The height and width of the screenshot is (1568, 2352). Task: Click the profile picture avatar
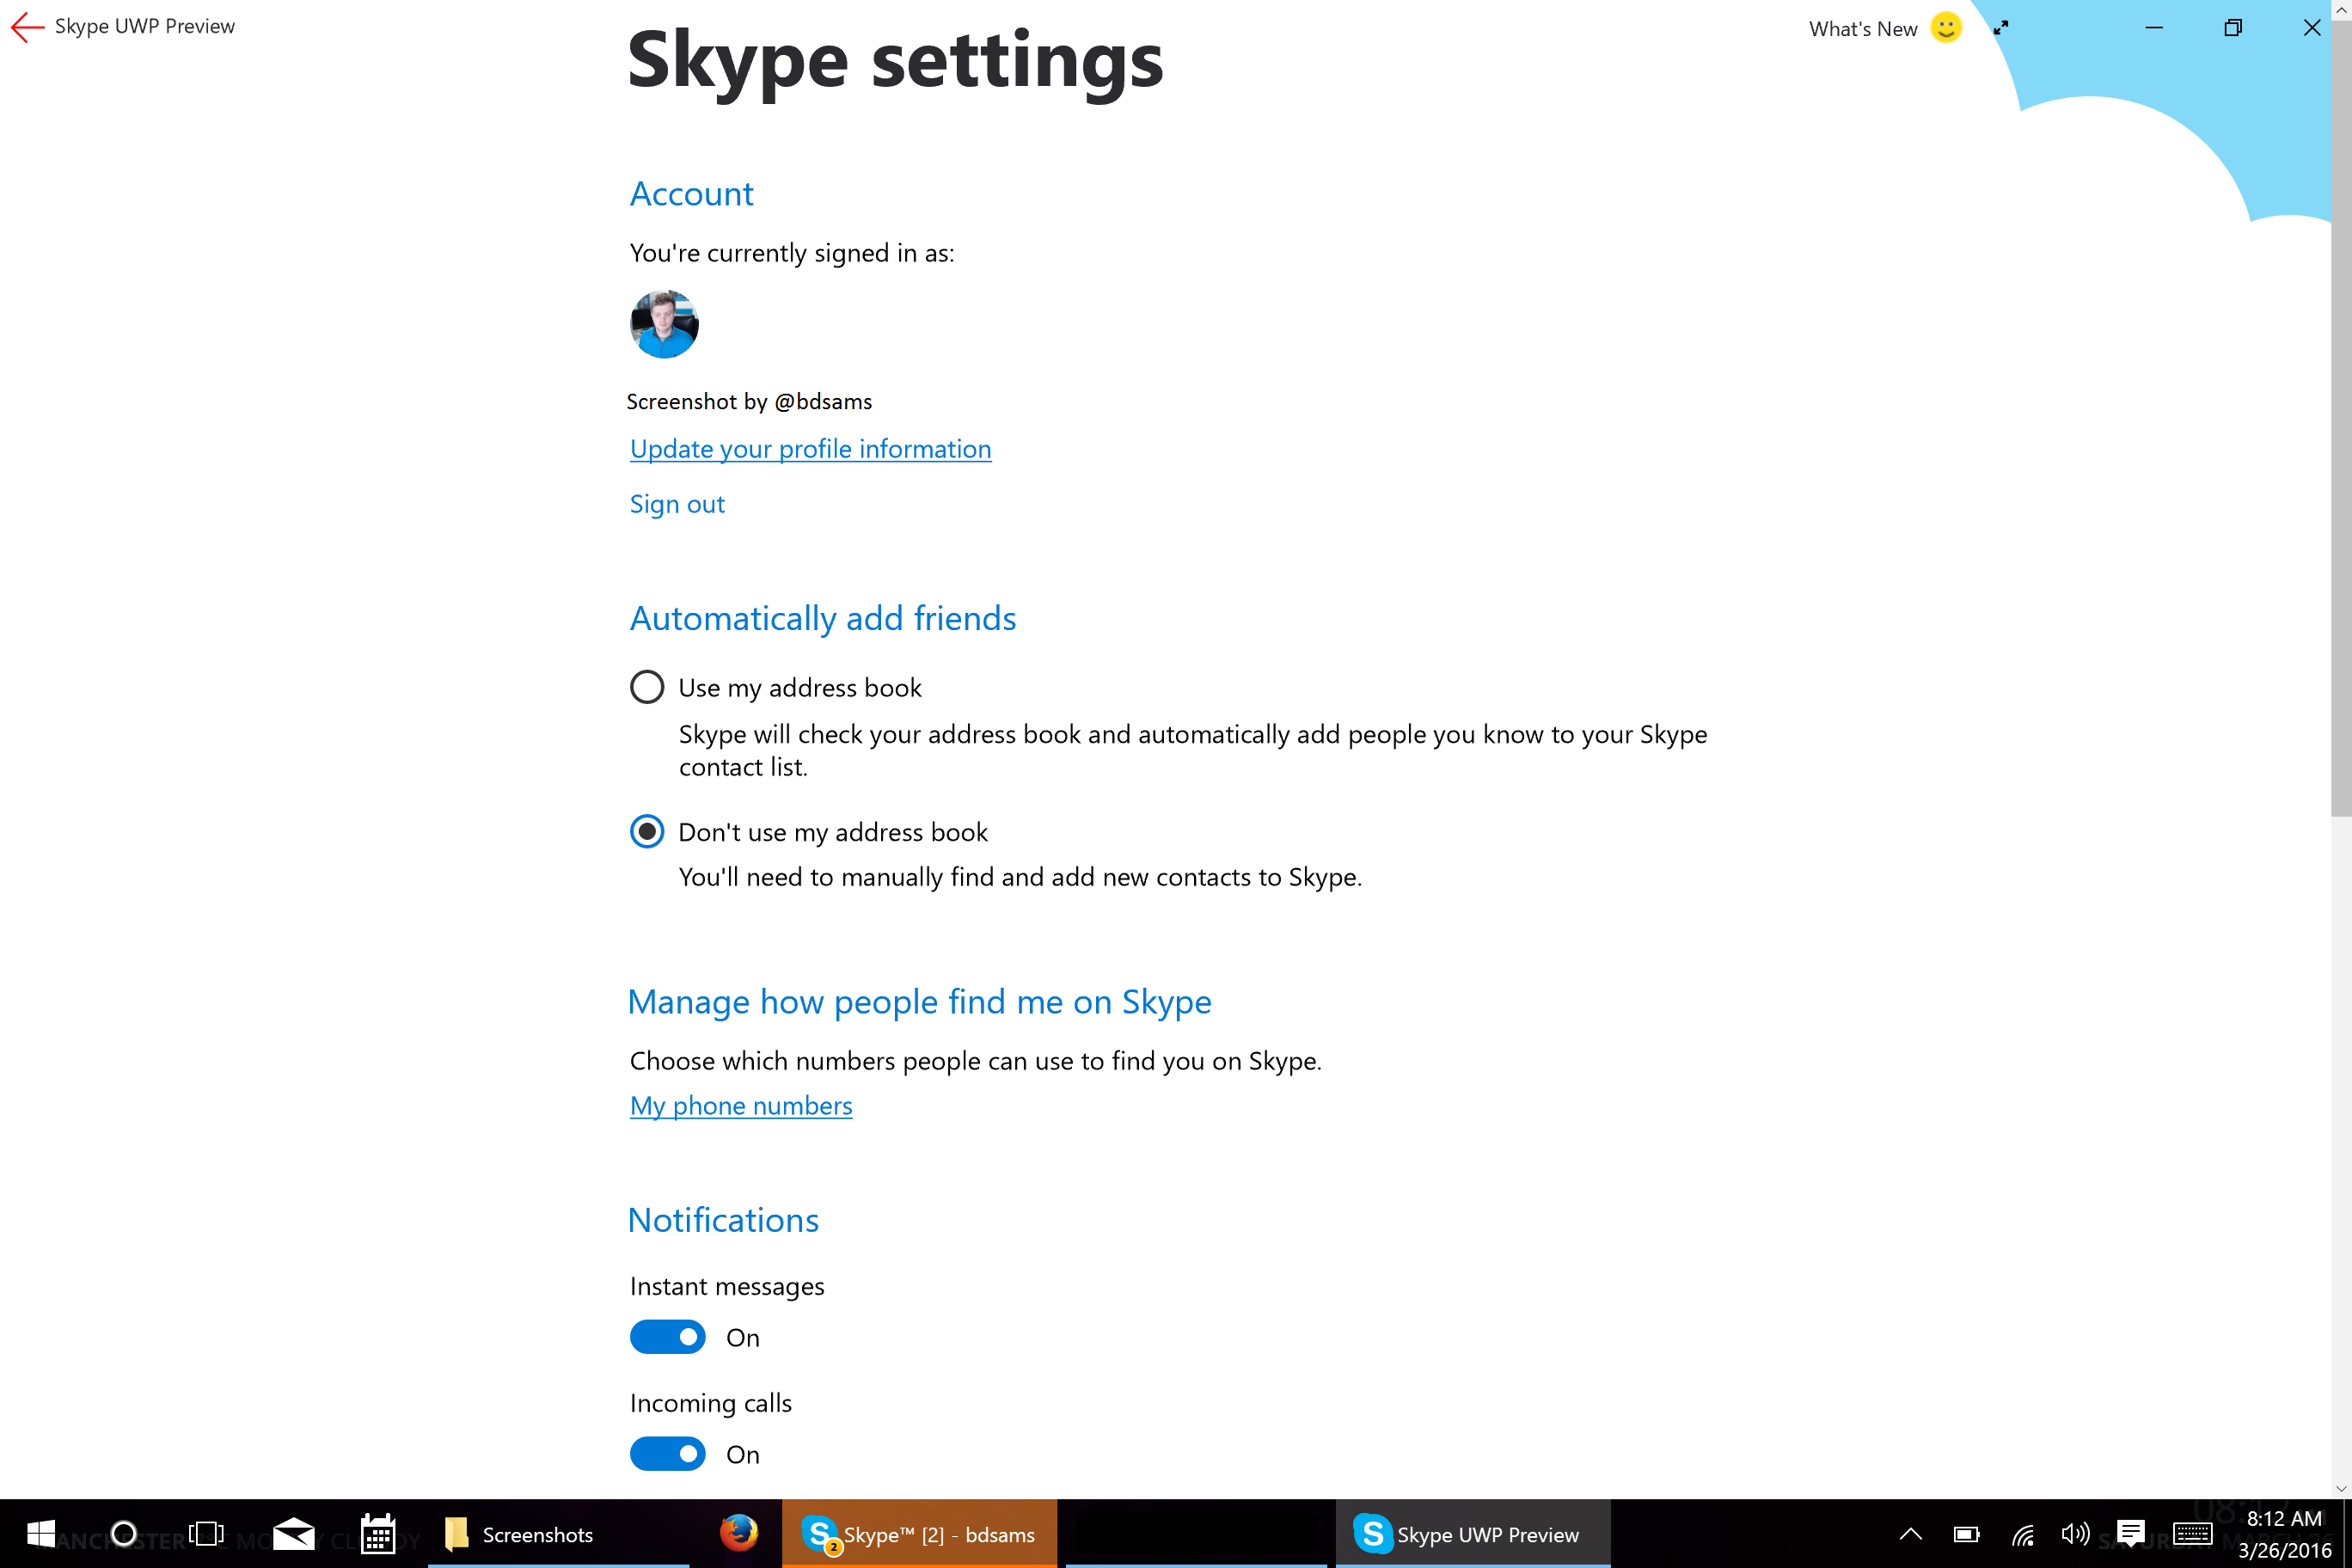pos(664,324)
